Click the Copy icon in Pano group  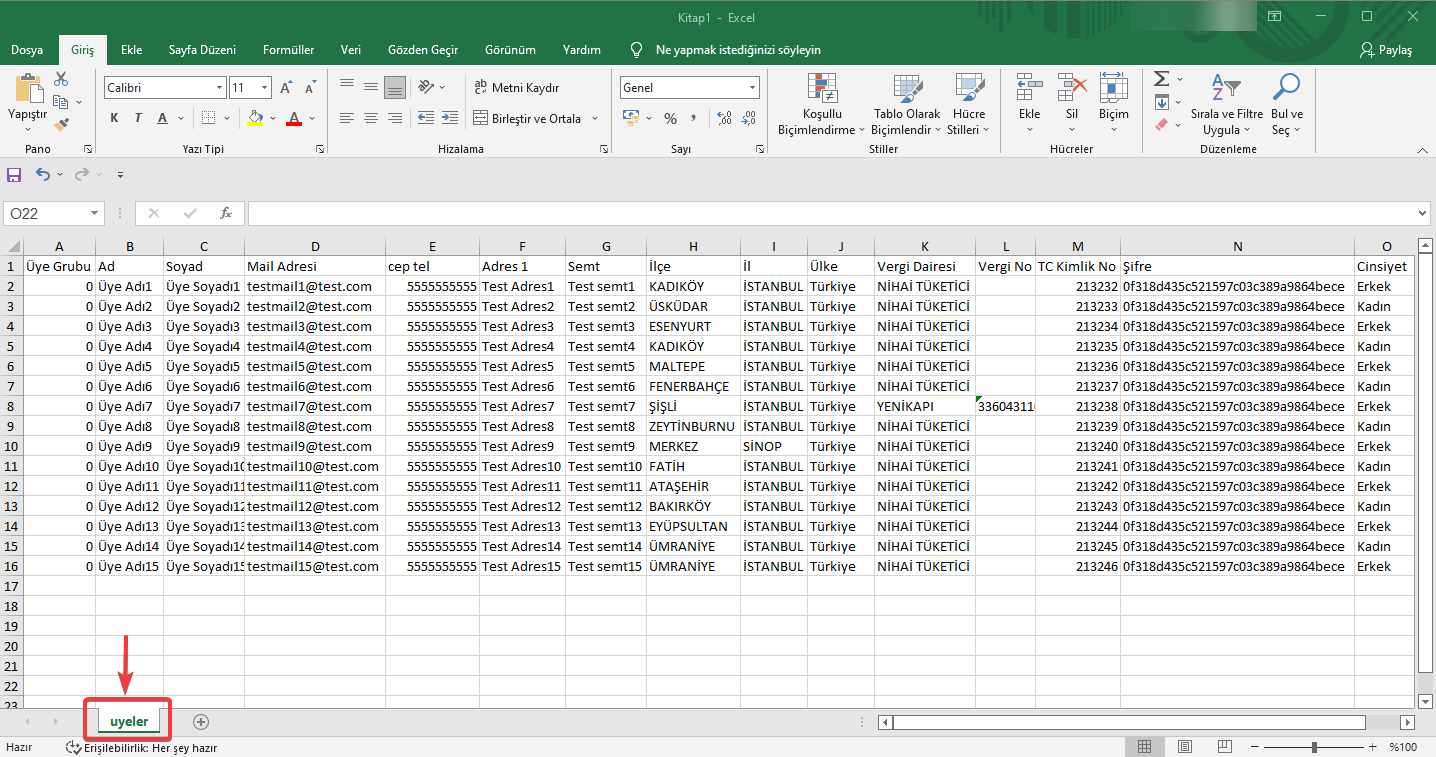59,102
